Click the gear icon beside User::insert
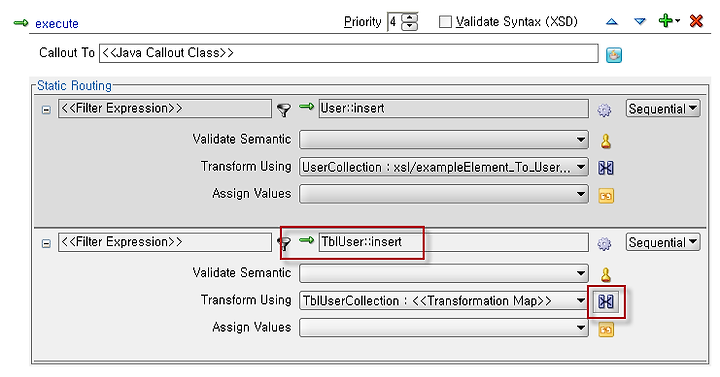The width and height of the screenshot is (720, 377). [x=604, y=110]
